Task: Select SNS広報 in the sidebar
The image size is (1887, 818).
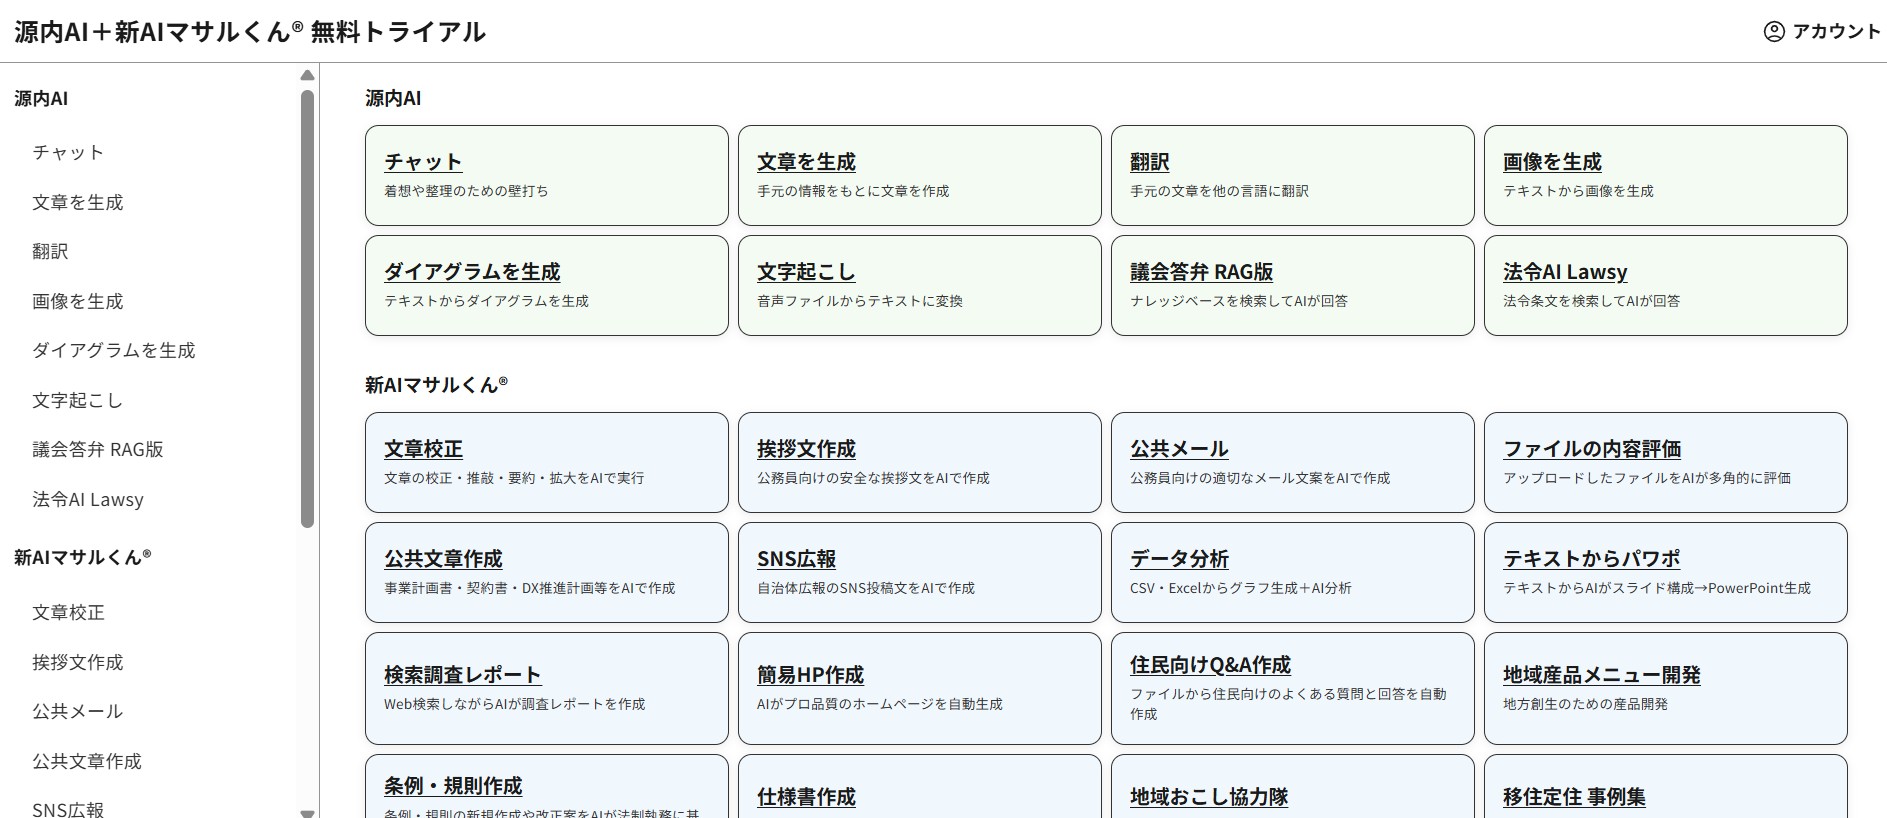Action: [x=68, y=809]
